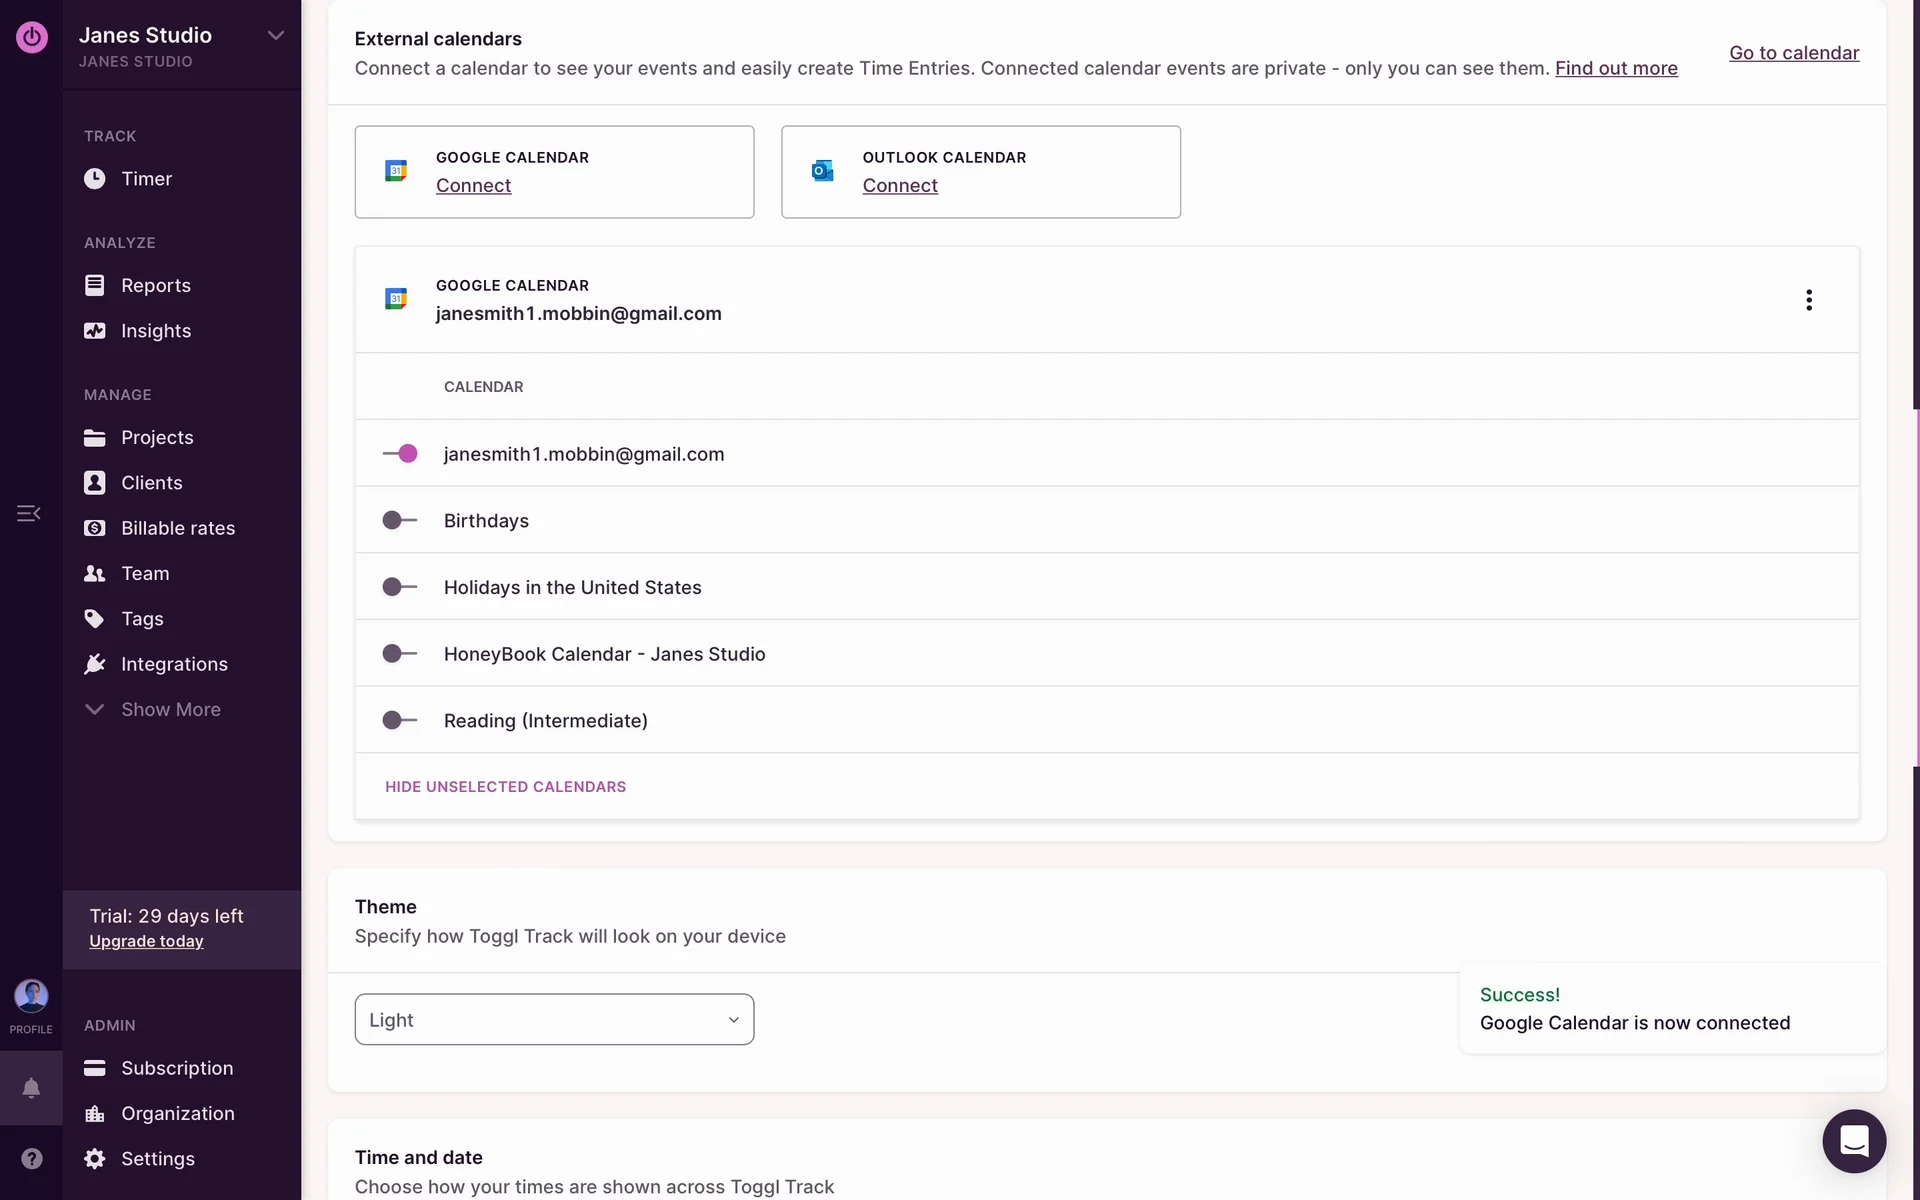Turn on Holidays in the United States
This screenshot has height=1200, width=1920.
point(400,587)
